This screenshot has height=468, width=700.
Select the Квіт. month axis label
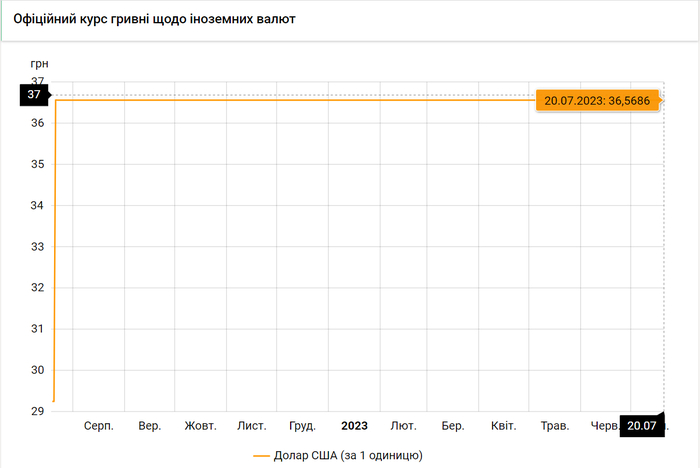pos(503,426)
